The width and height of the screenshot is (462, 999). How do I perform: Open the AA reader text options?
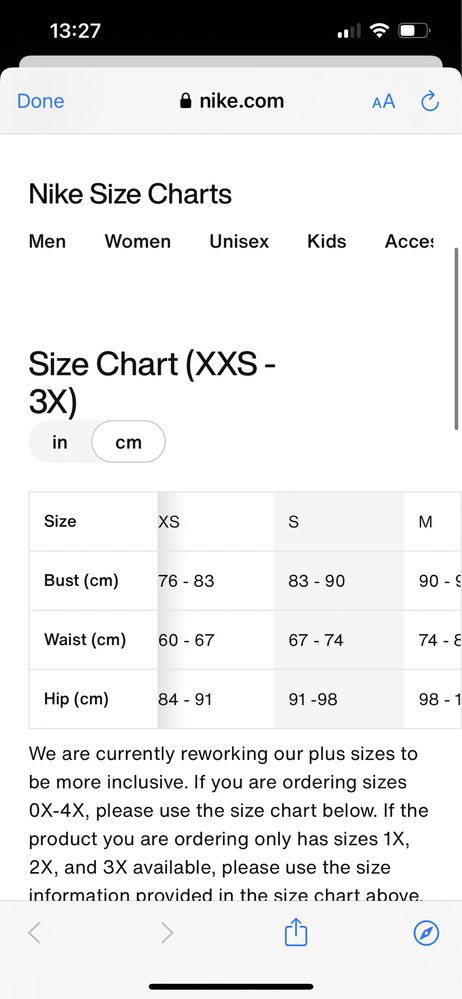pos(384,101)
